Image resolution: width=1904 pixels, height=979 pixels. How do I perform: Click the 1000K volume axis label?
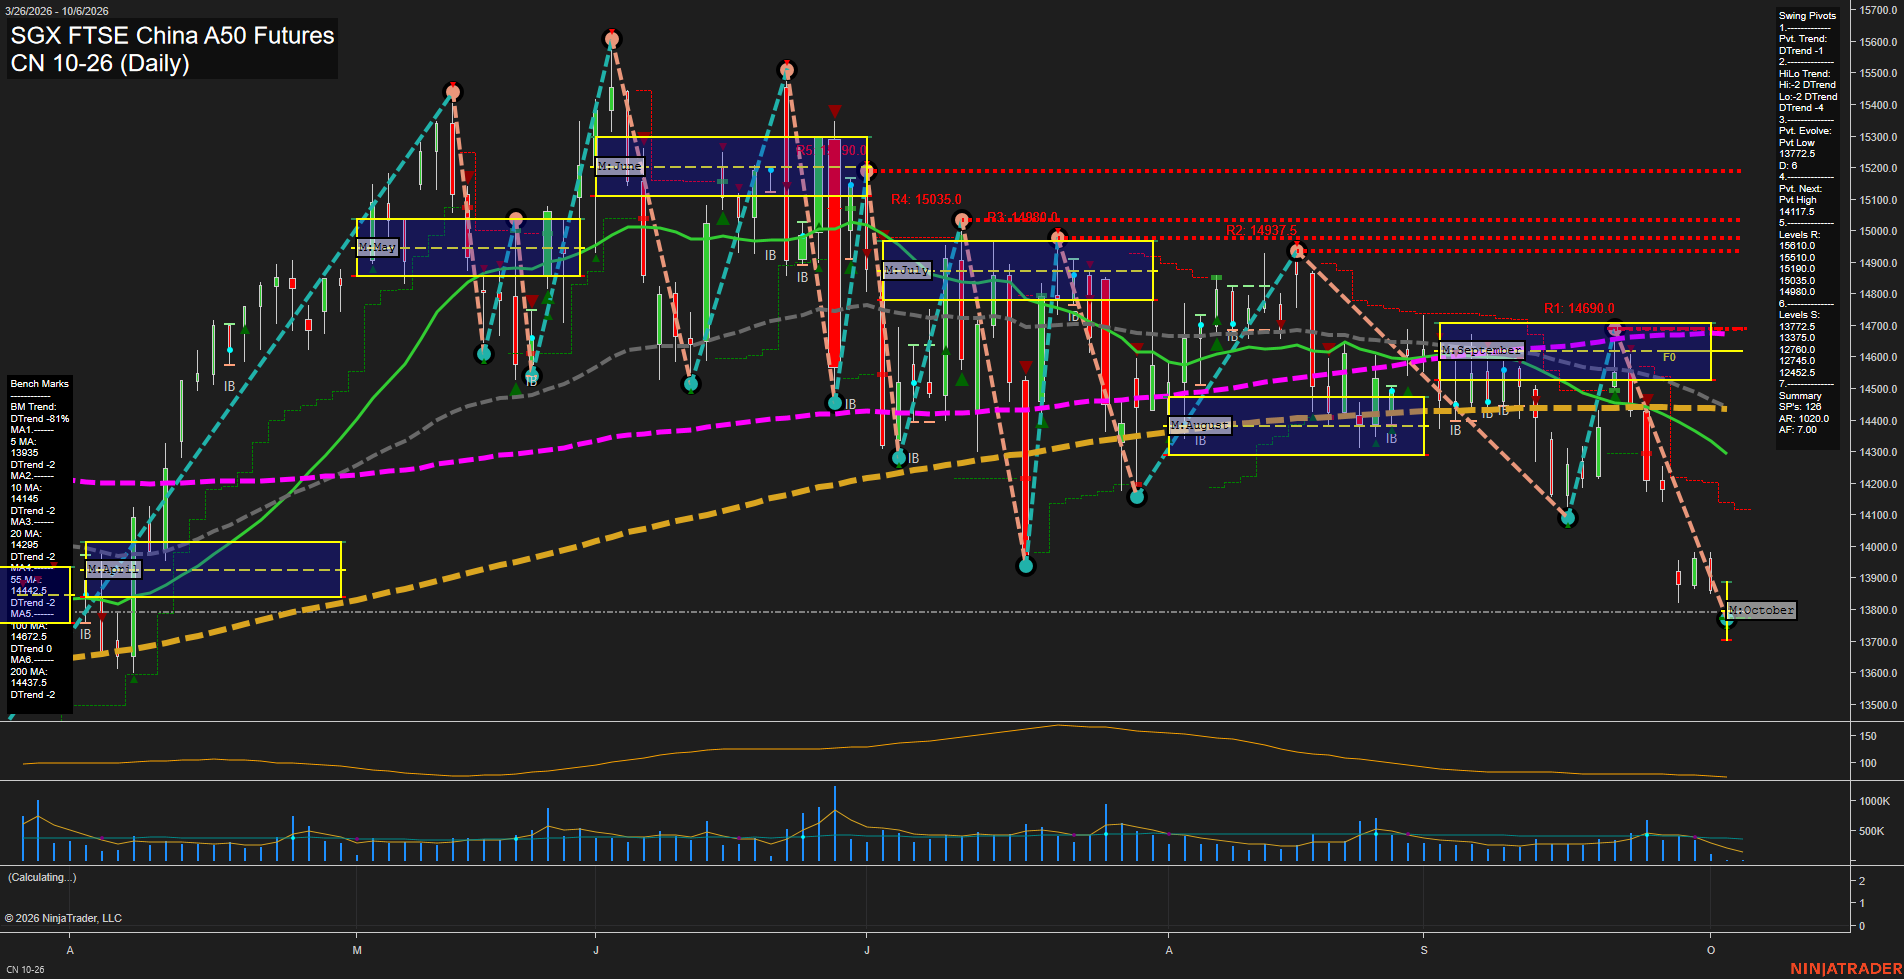click(1874, 801)
